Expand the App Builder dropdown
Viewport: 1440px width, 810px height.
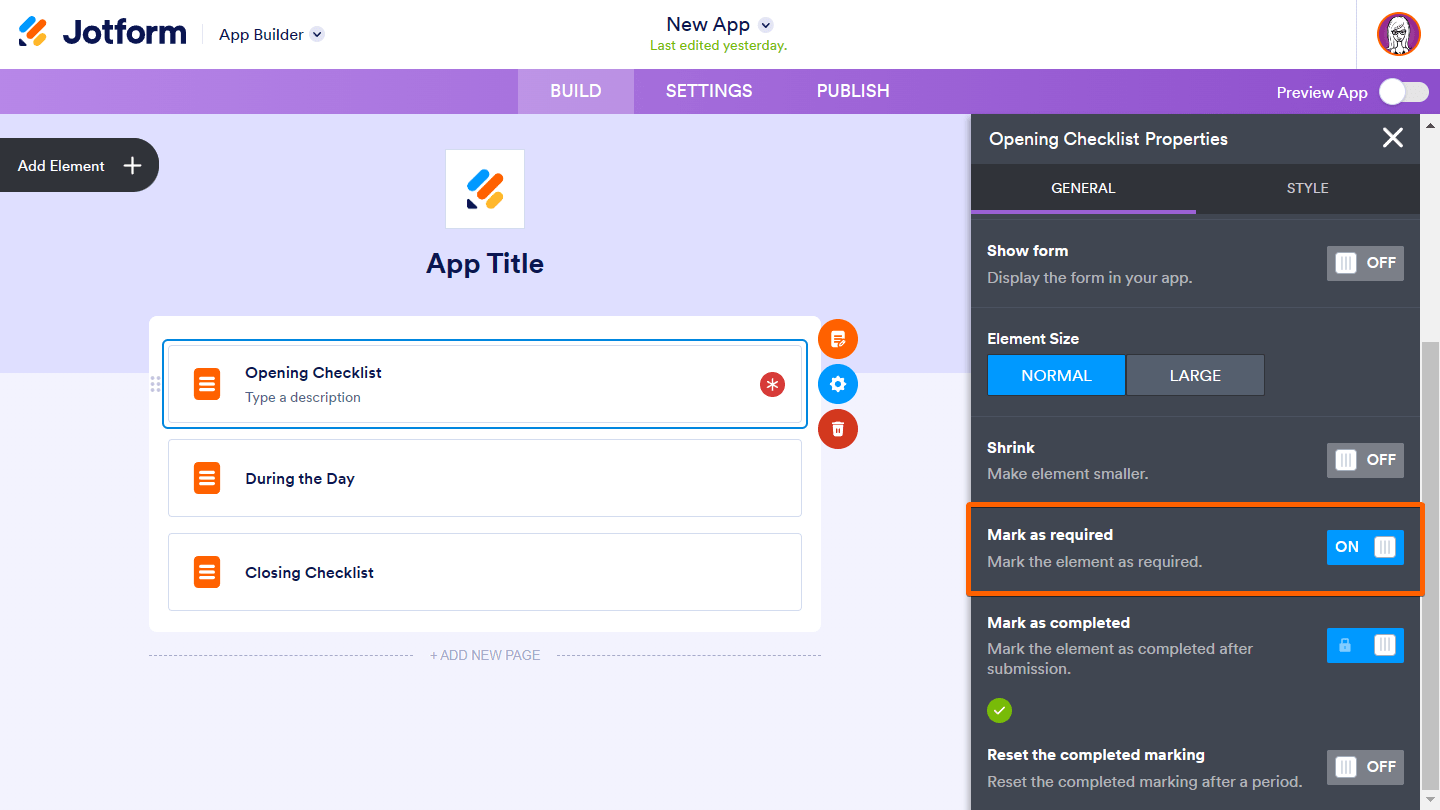(317, 34)
